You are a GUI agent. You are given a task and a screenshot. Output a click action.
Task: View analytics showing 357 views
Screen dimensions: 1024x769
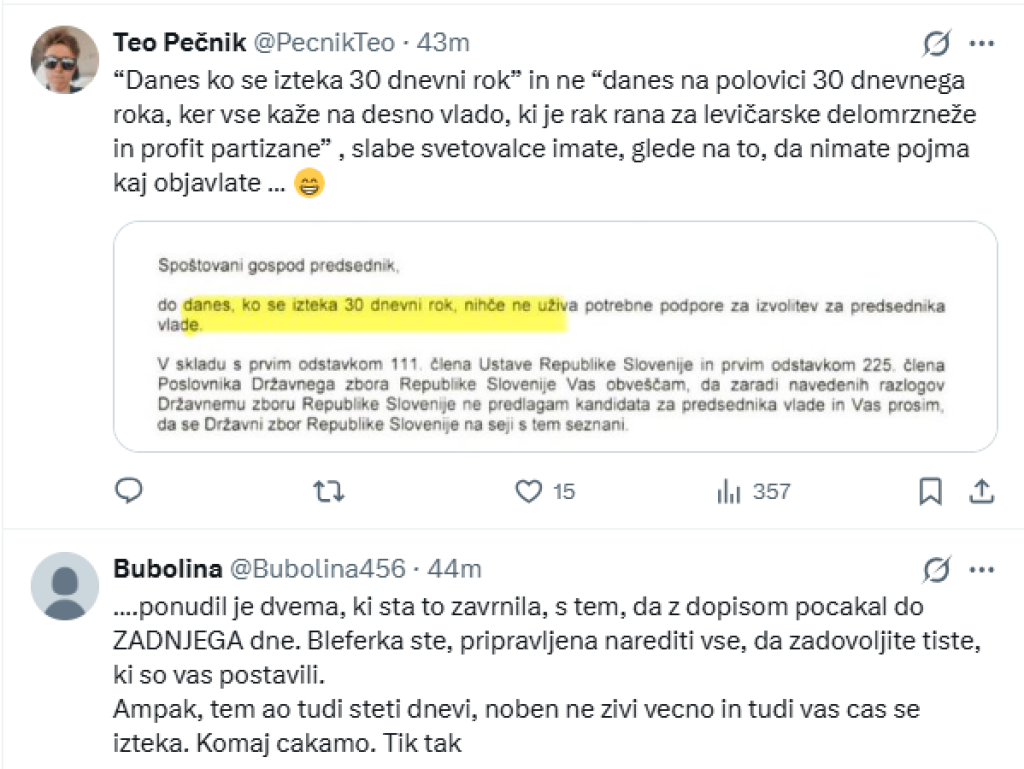click(728, 491)
